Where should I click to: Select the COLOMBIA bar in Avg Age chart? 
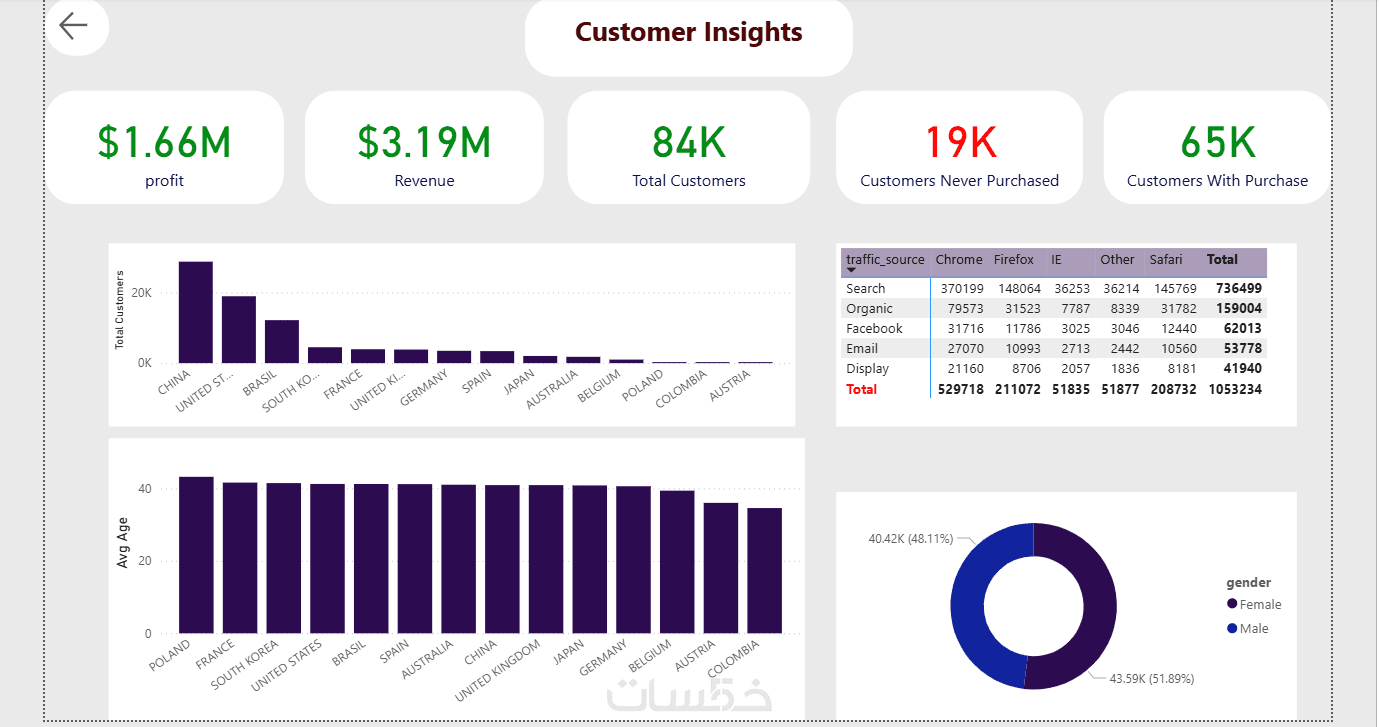(x=765, y=570)
